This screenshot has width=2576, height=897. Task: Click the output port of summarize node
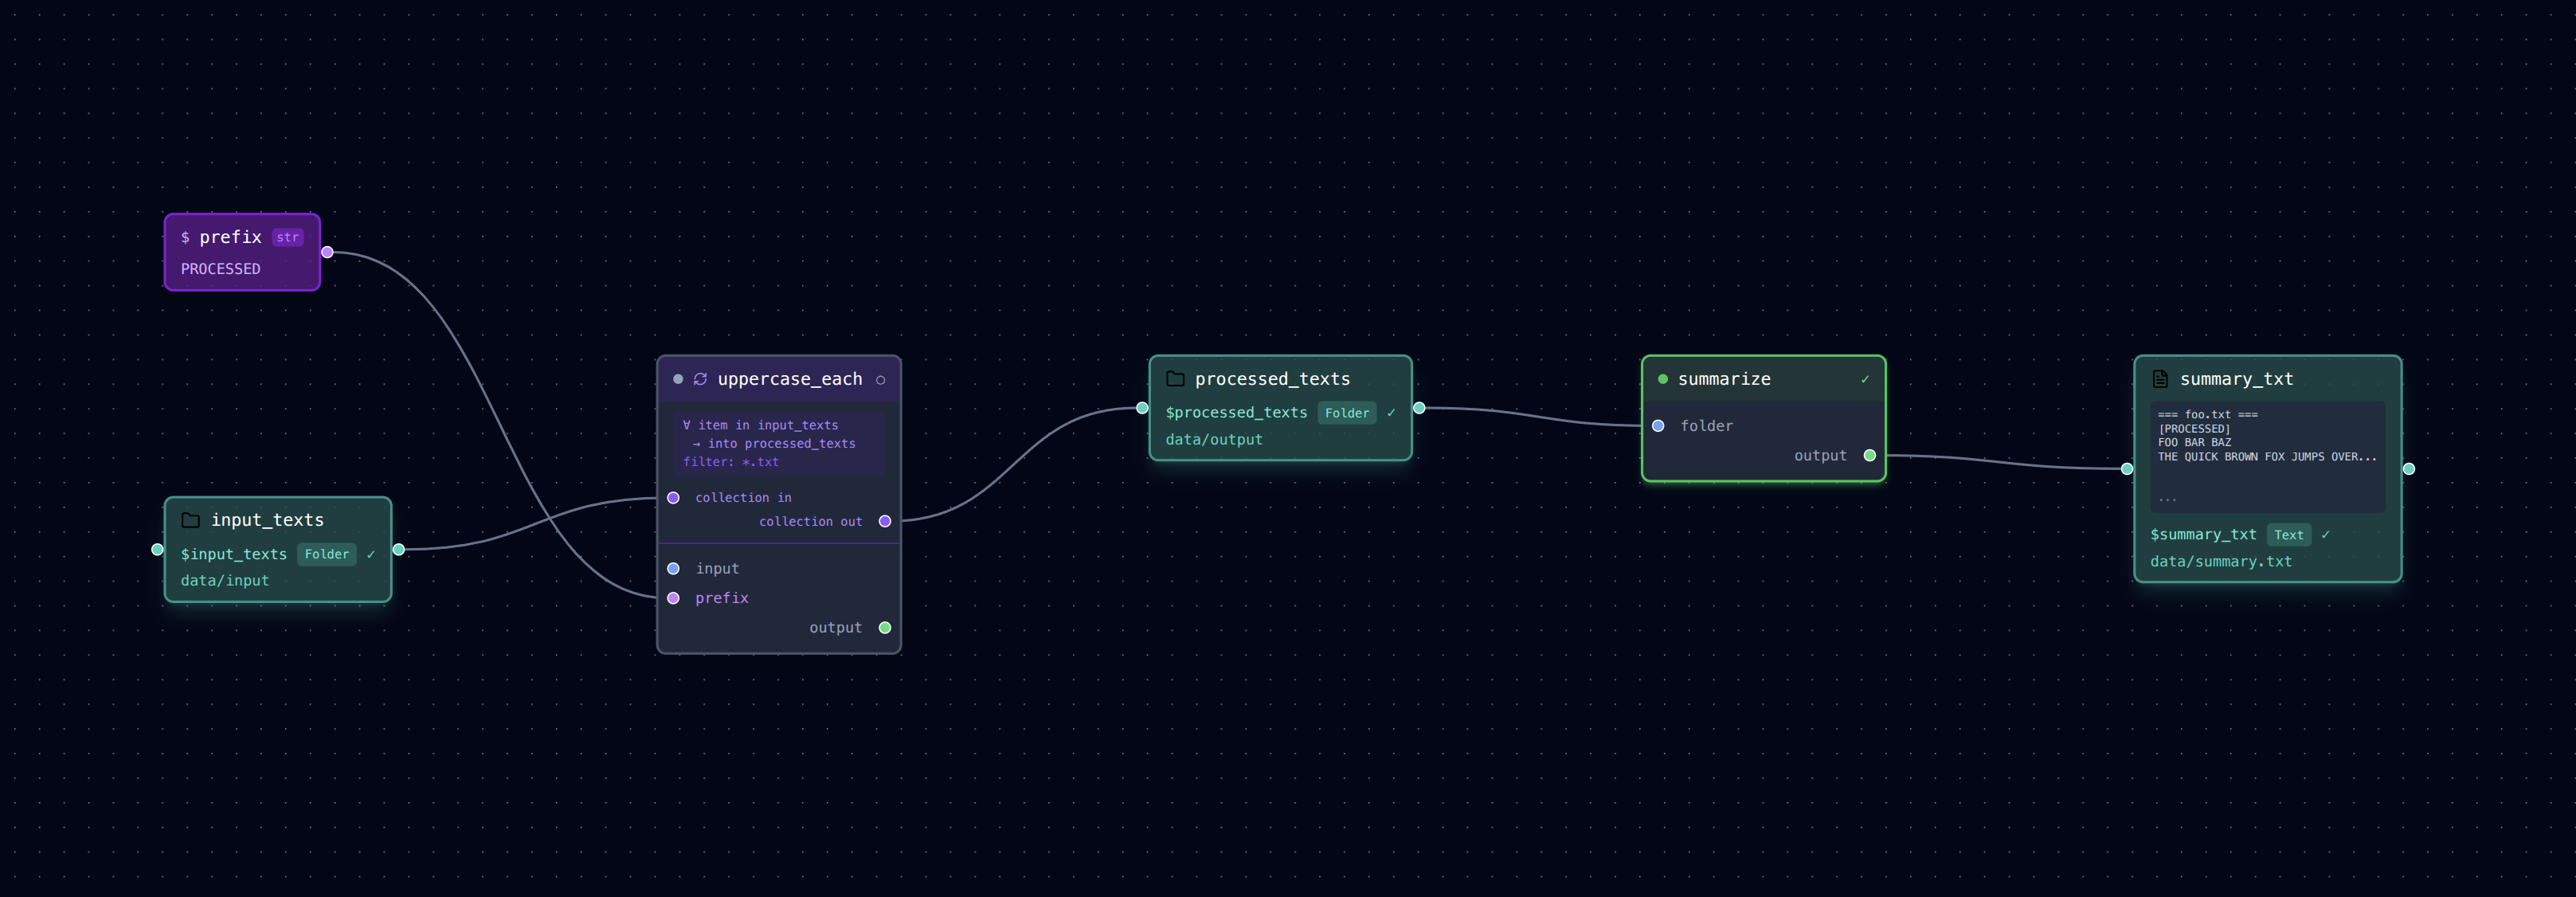tap(1869, 455)
